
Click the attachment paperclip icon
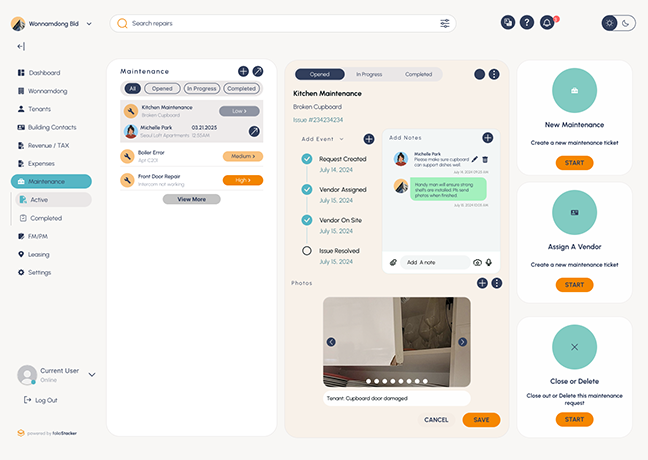click(x=393, y=262)
